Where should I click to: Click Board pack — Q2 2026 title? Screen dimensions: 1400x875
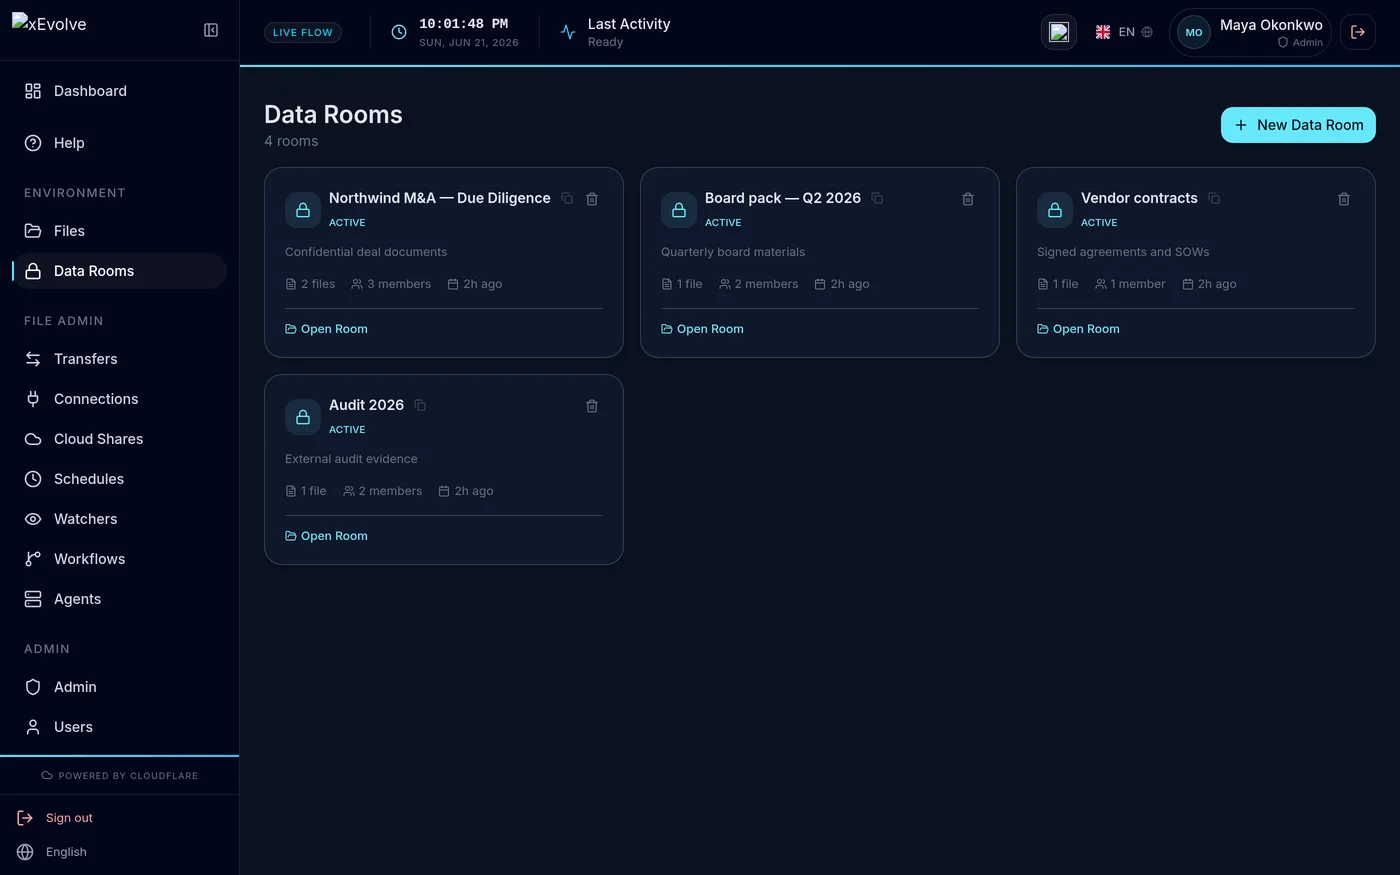point(783,198)
